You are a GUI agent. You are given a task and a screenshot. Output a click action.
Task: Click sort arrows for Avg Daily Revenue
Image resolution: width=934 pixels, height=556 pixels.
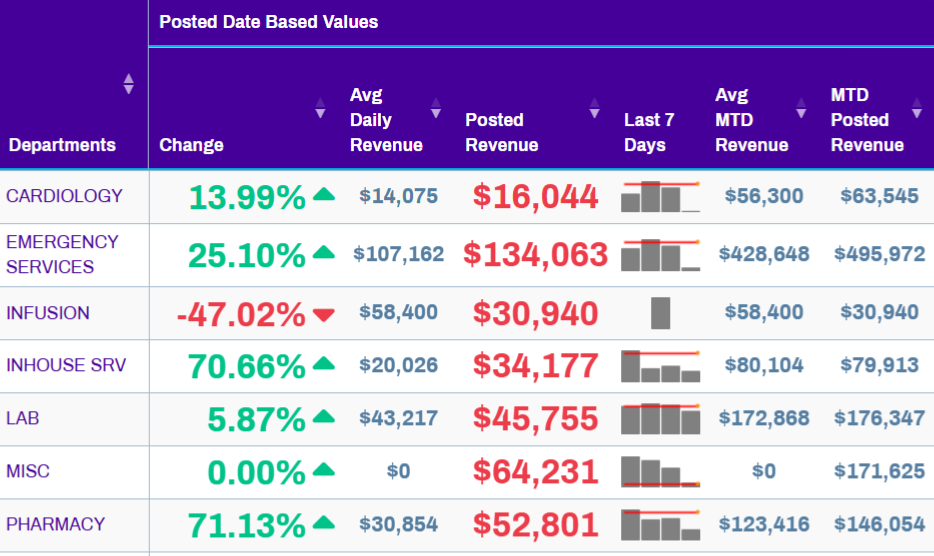(435, 109)
